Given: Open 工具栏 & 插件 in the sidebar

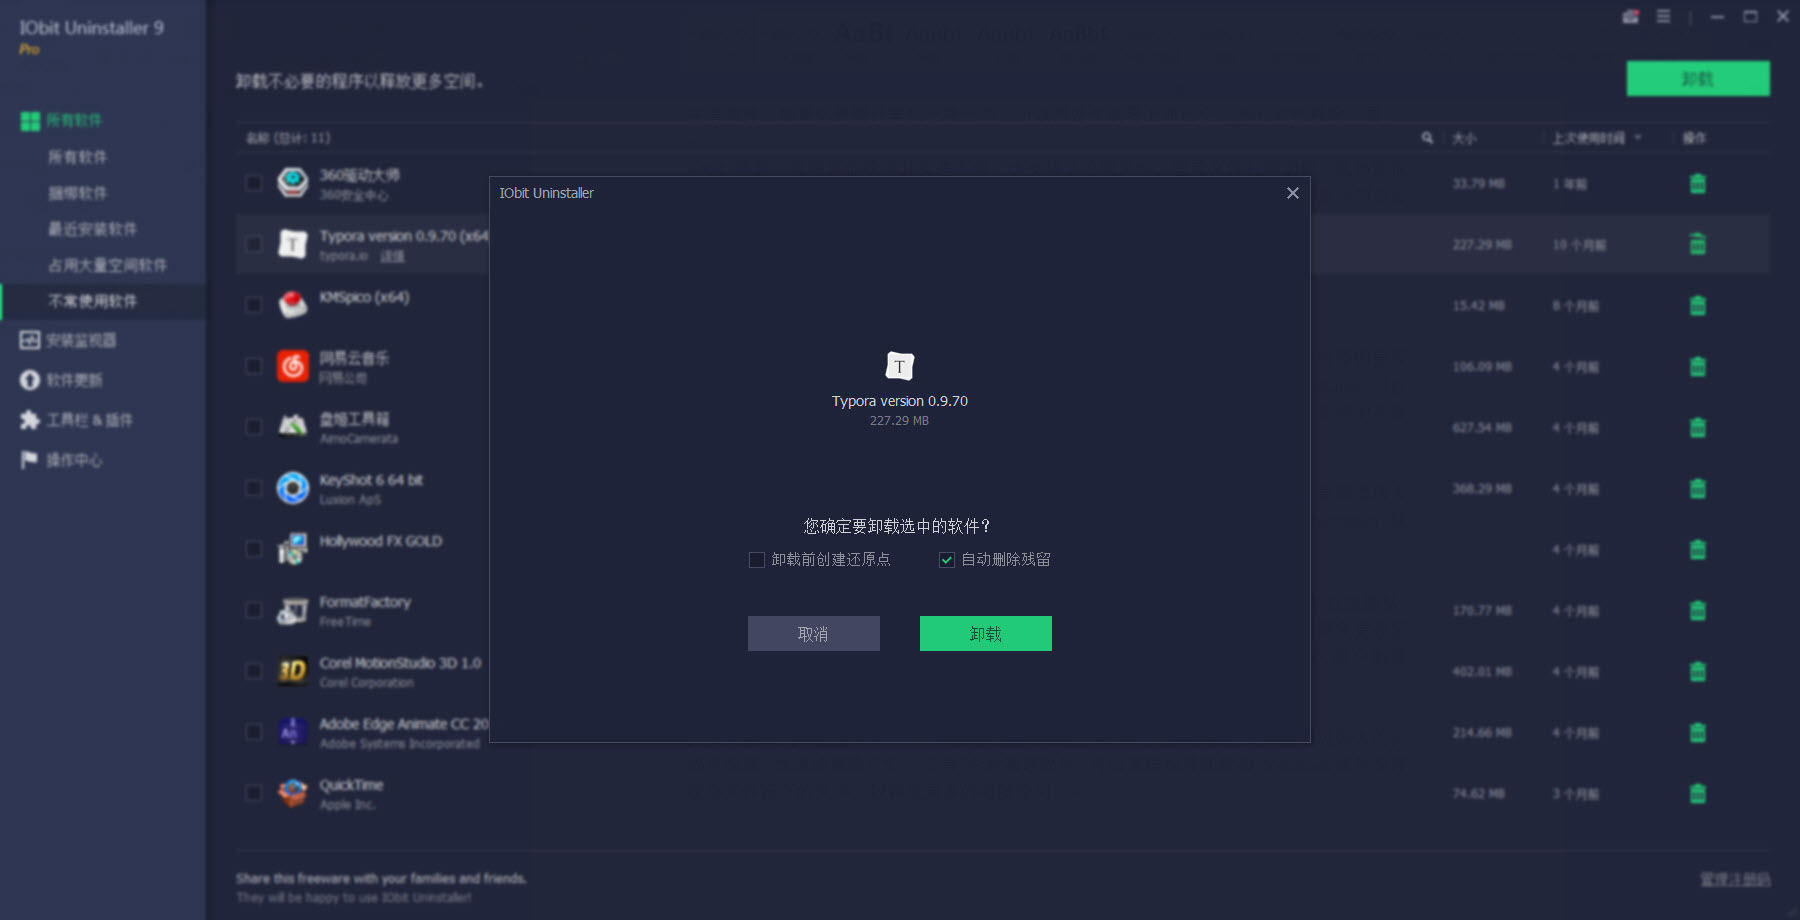Looking at the screenshot, I should [x=88, y=421].
